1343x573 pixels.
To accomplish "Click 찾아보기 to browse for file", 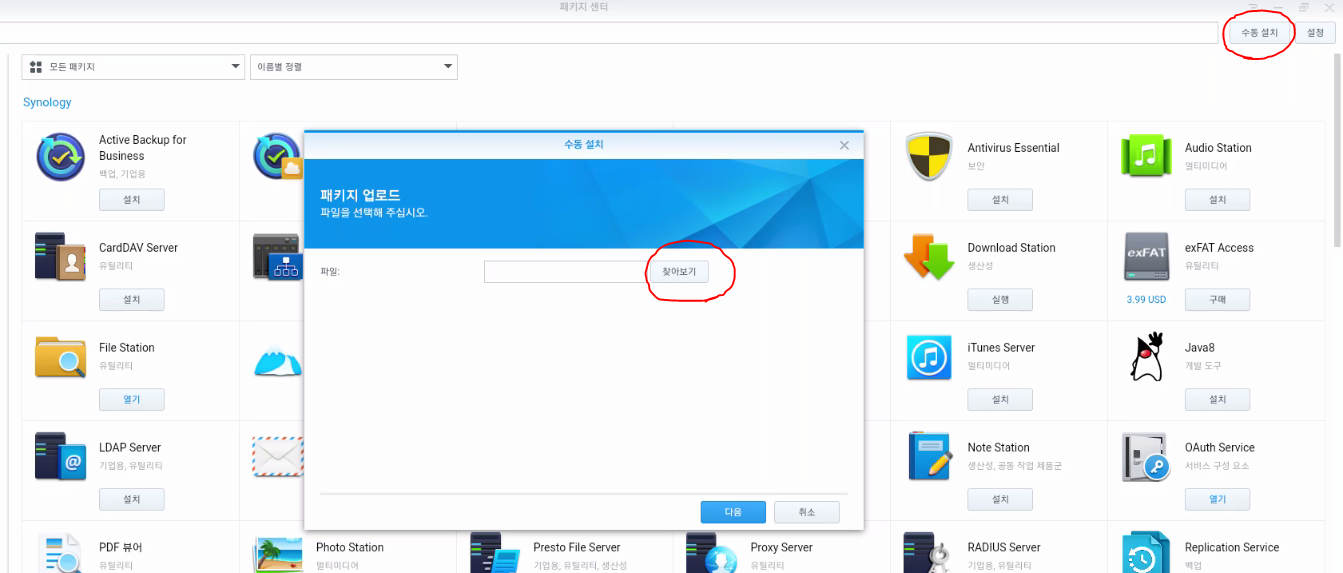I will (679, 271).
